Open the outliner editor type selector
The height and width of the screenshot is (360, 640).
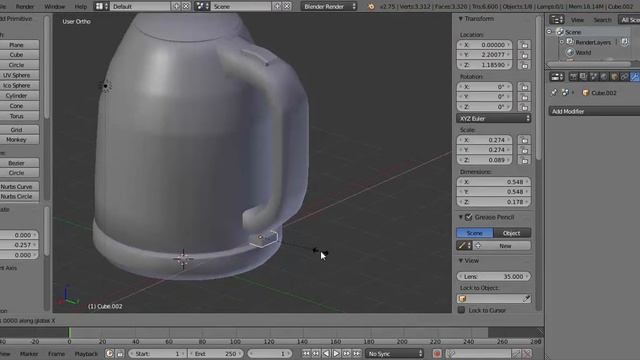click(557, 20)
